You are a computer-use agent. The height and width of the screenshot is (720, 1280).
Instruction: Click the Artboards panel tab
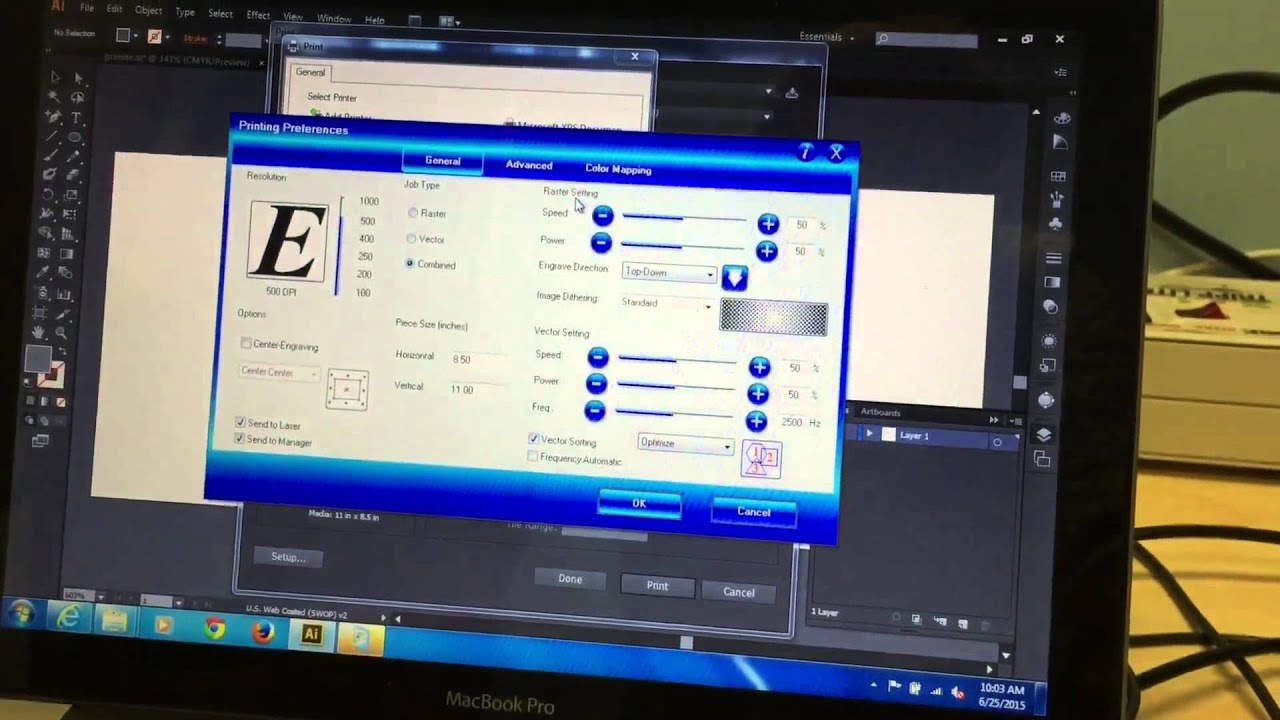[880, 412]
